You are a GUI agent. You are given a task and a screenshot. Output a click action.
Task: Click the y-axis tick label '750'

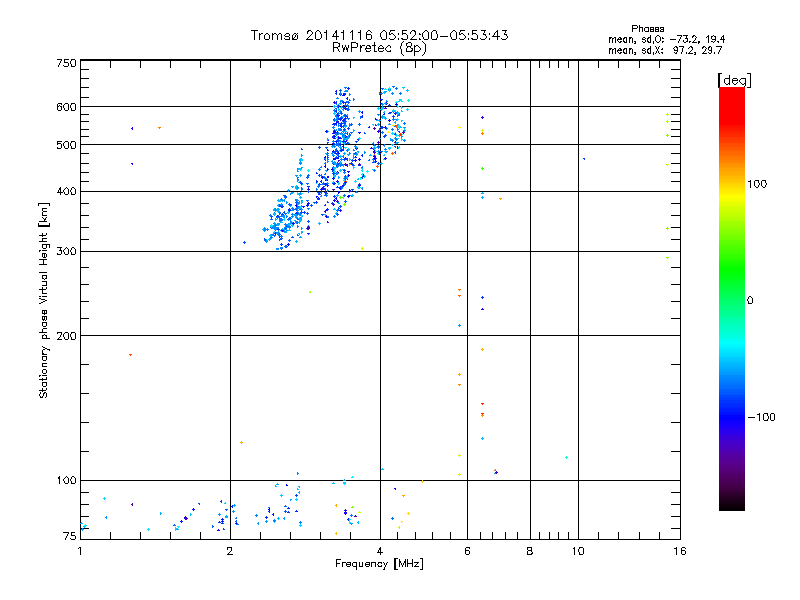coord(66,63)
